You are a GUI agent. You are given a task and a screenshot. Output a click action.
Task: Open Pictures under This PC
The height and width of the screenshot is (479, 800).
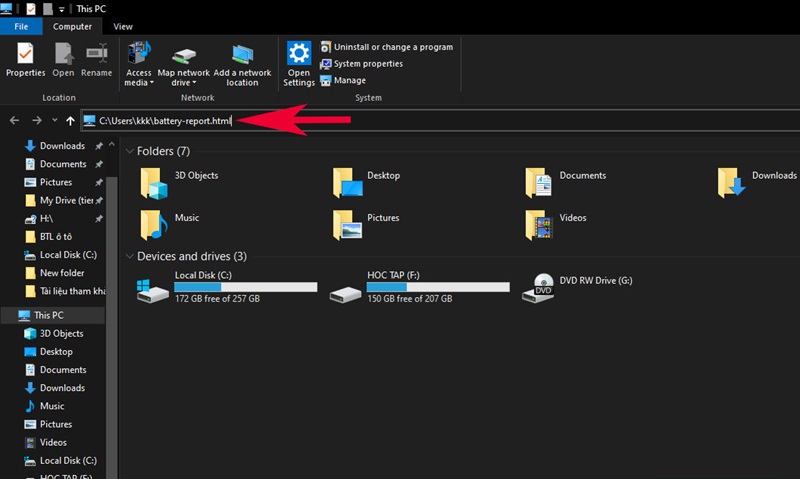(56, 424)
